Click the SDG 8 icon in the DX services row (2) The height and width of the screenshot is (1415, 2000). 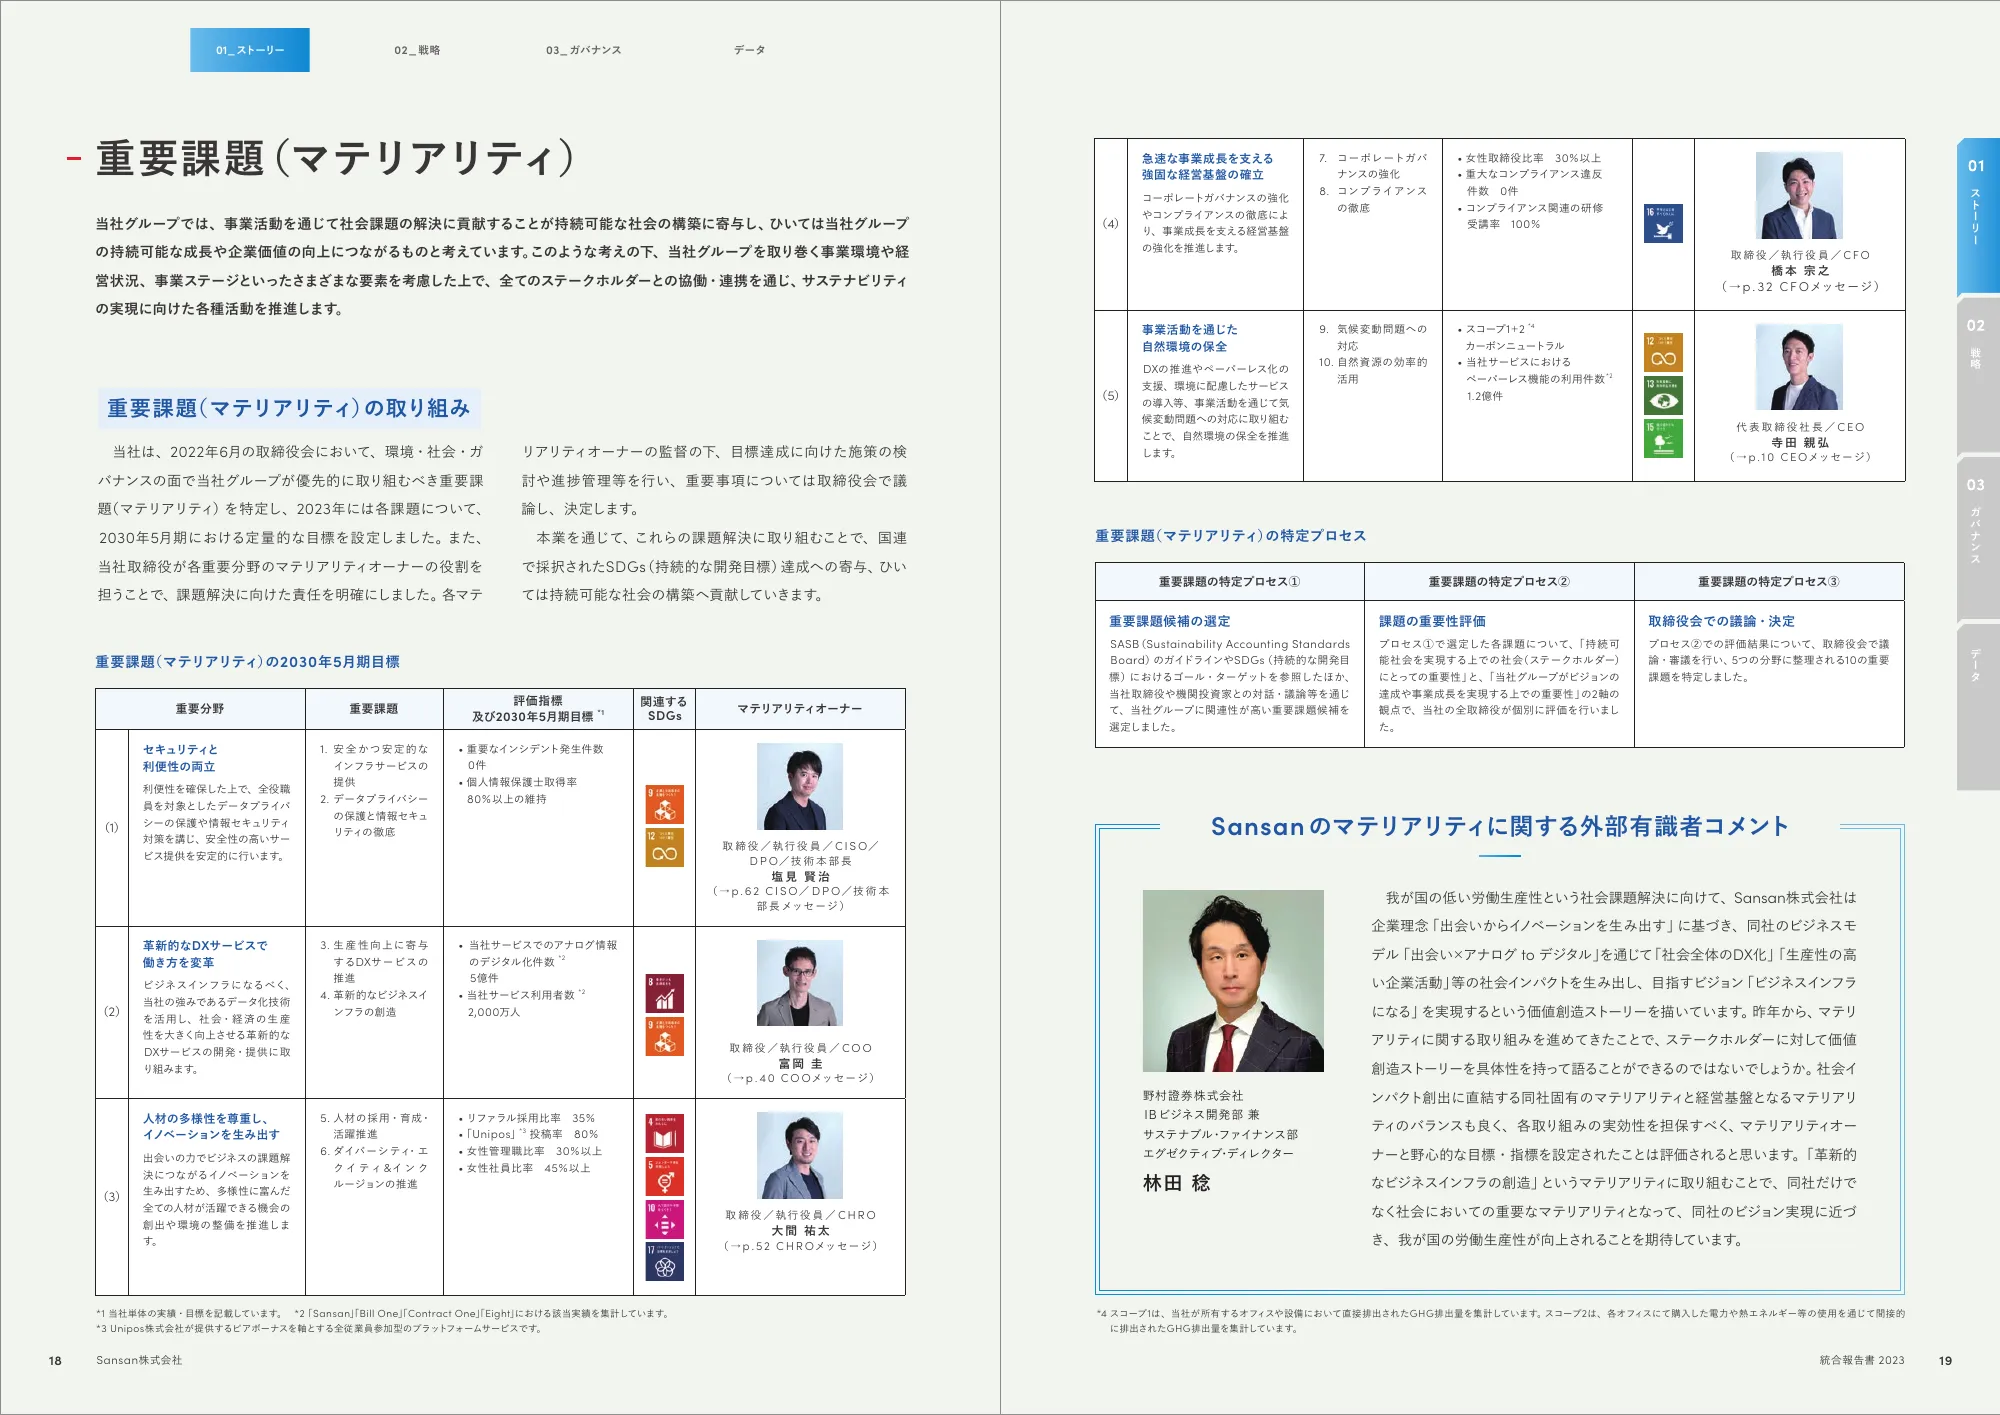coord(665,993)
